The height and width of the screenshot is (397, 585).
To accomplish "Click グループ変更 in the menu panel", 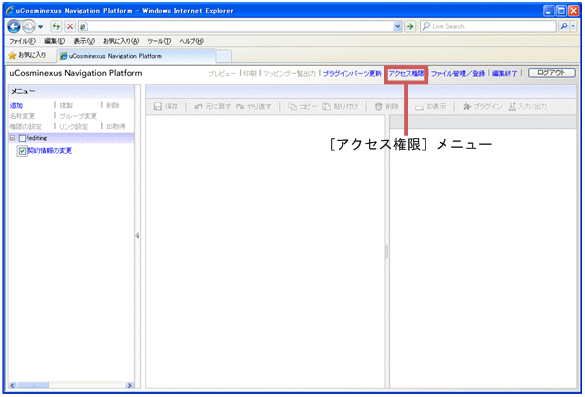I will 78,116.
